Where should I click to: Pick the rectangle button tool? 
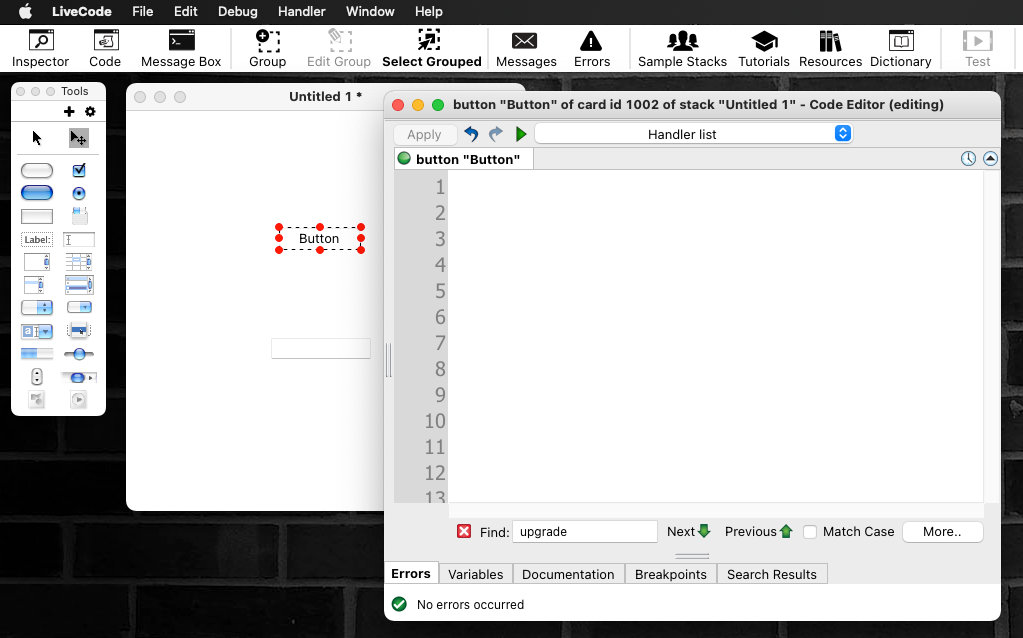[x=37, y=216]
